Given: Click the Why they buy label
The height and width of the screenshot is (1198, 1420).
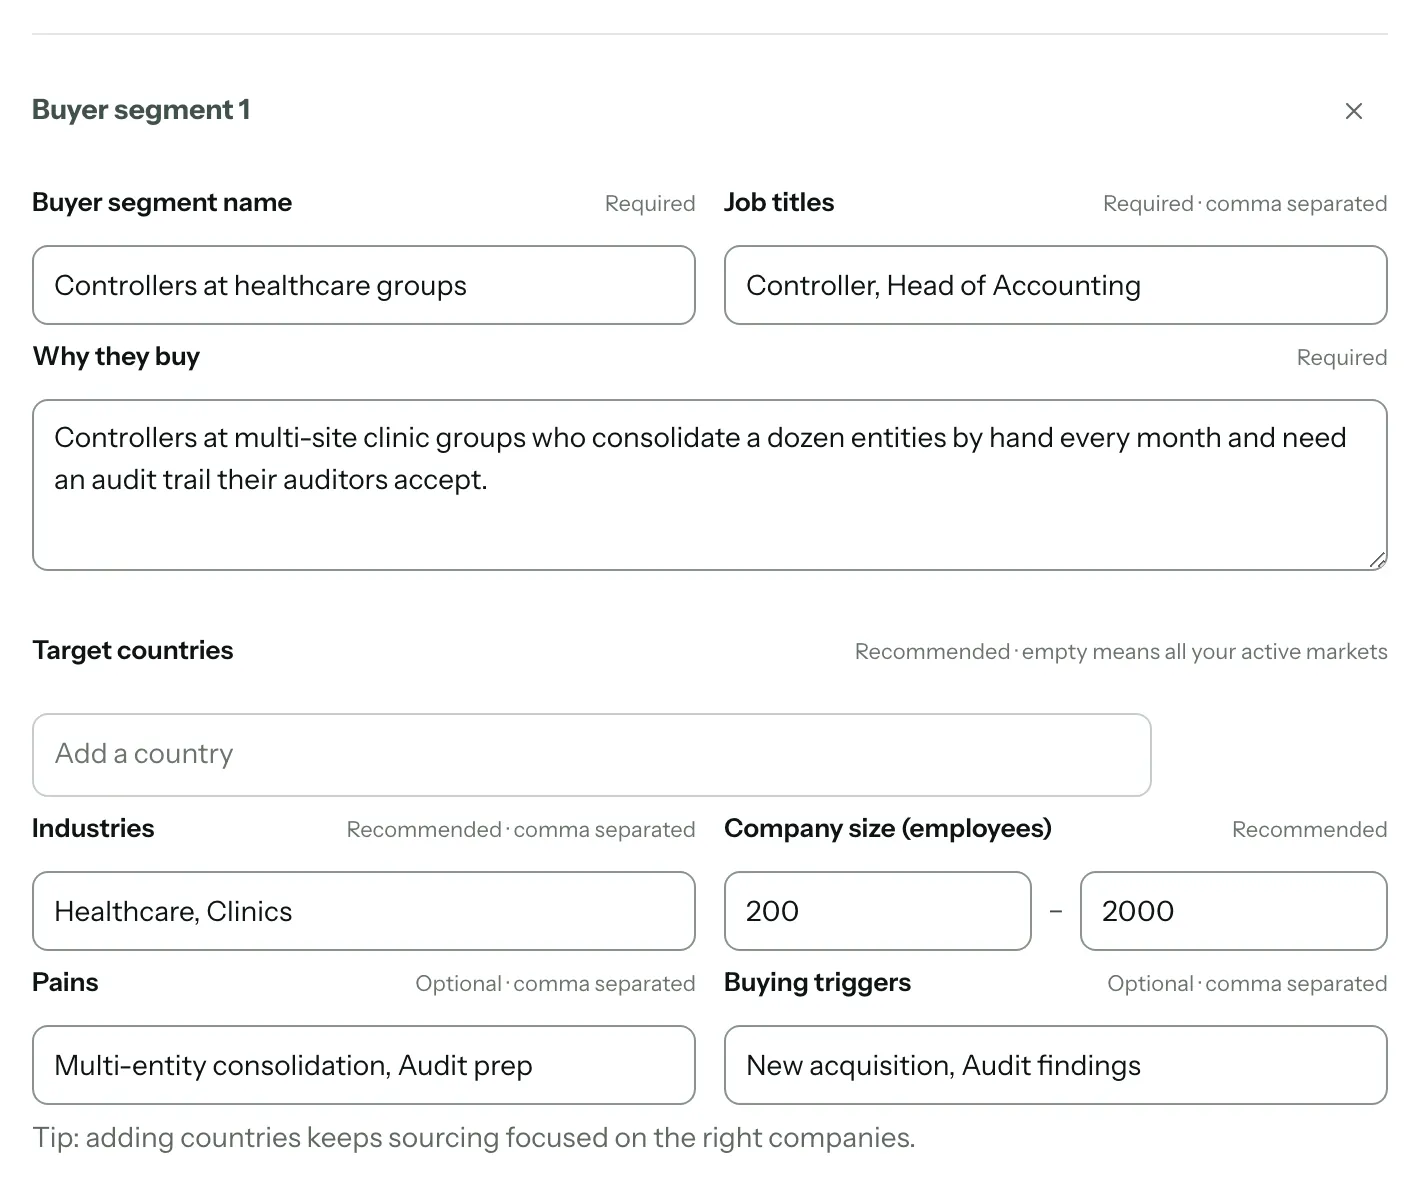Looking at the screenshot, I should 116,356.
